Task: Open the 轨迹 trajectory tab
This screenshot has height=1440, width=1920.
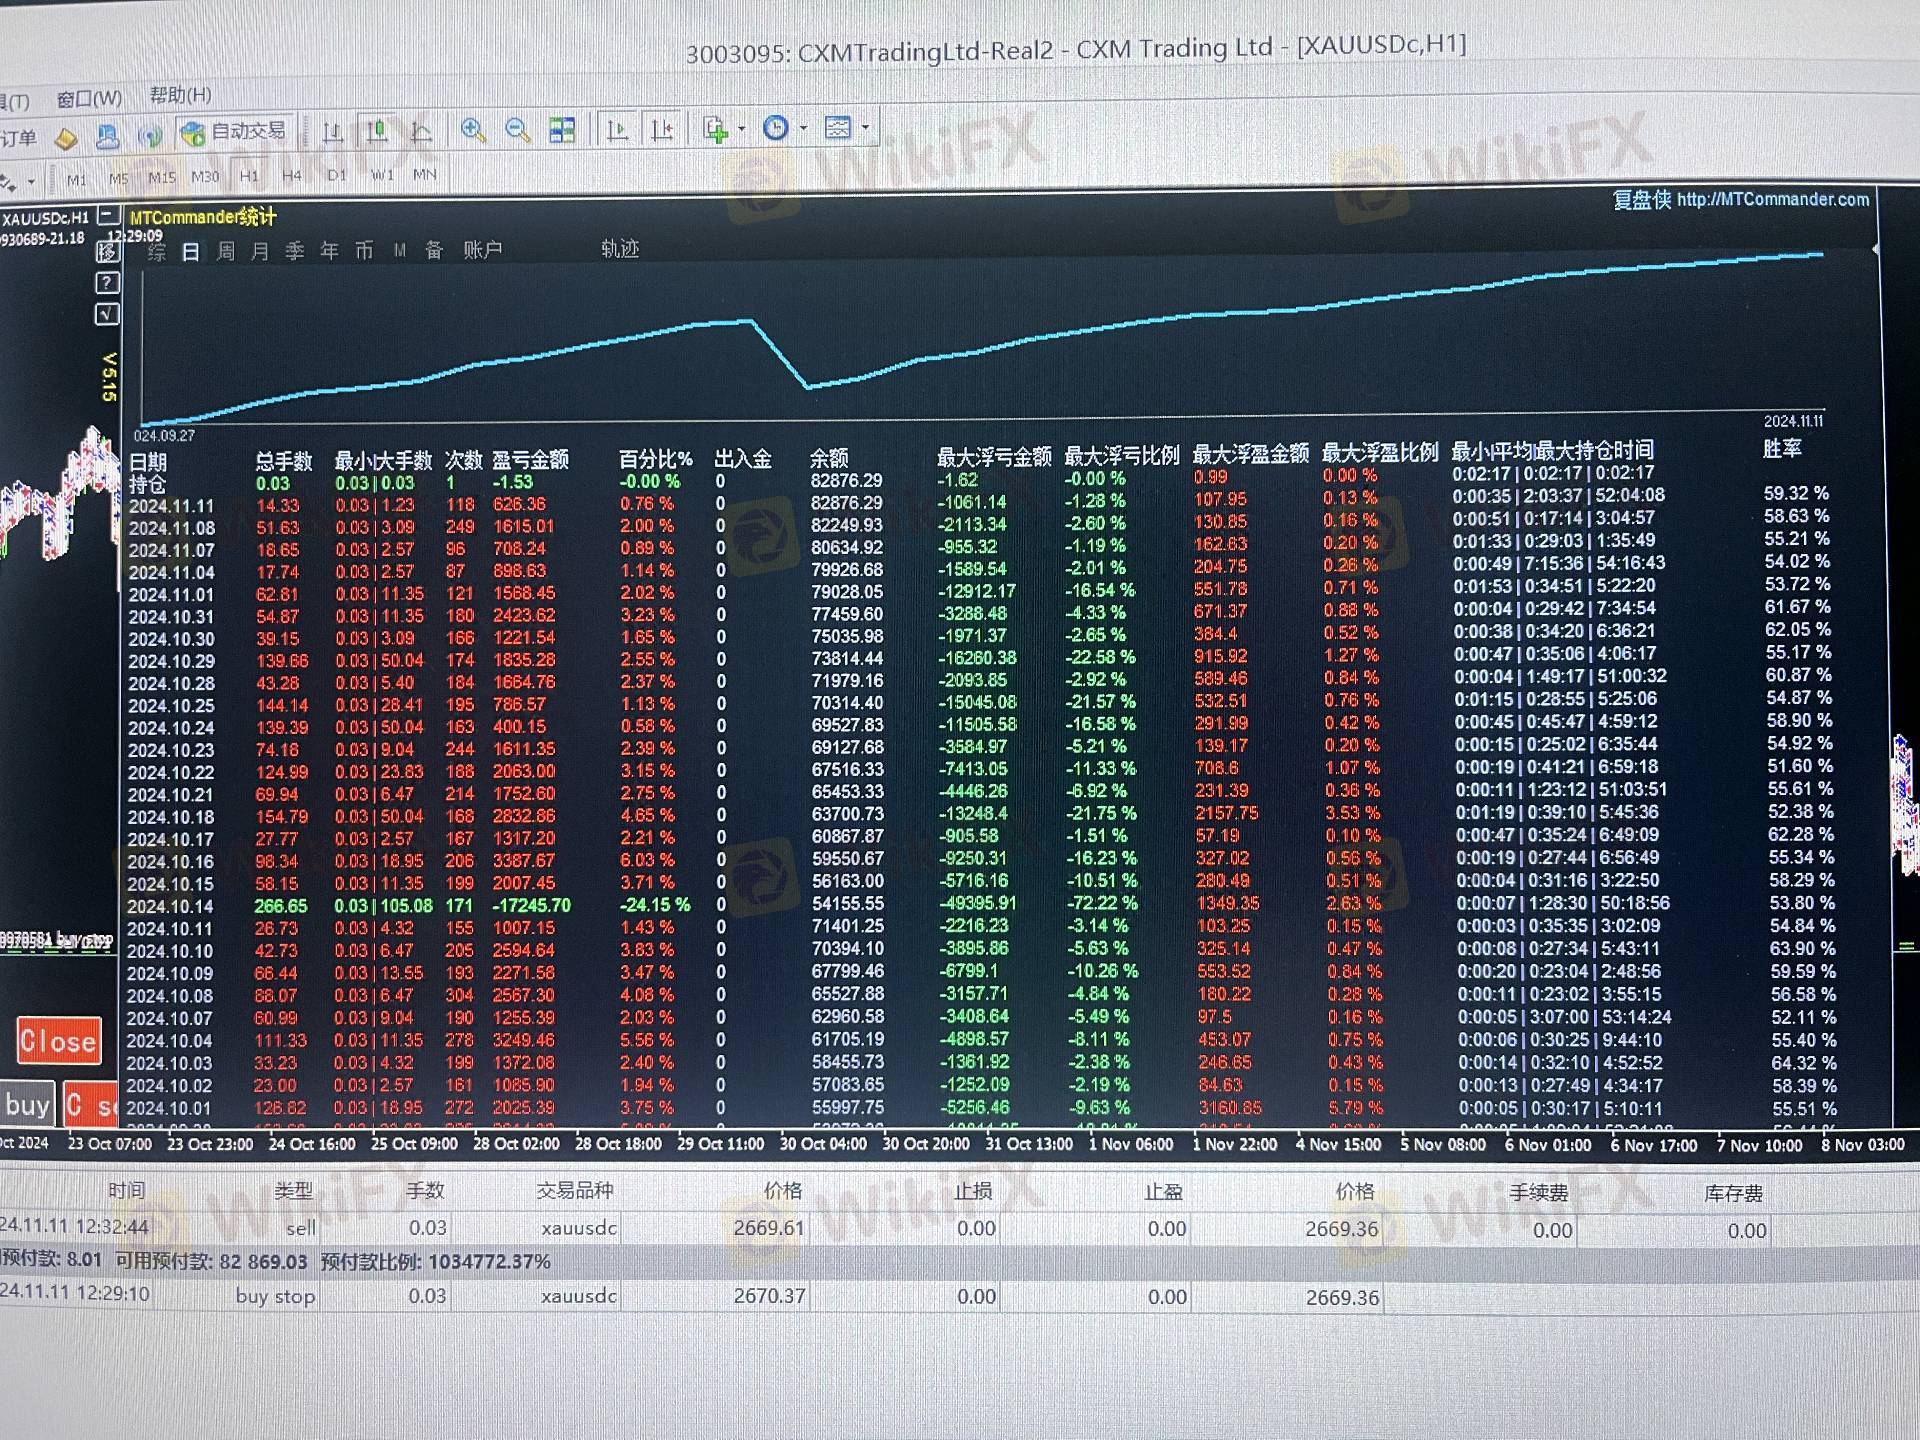Action: 620,248
